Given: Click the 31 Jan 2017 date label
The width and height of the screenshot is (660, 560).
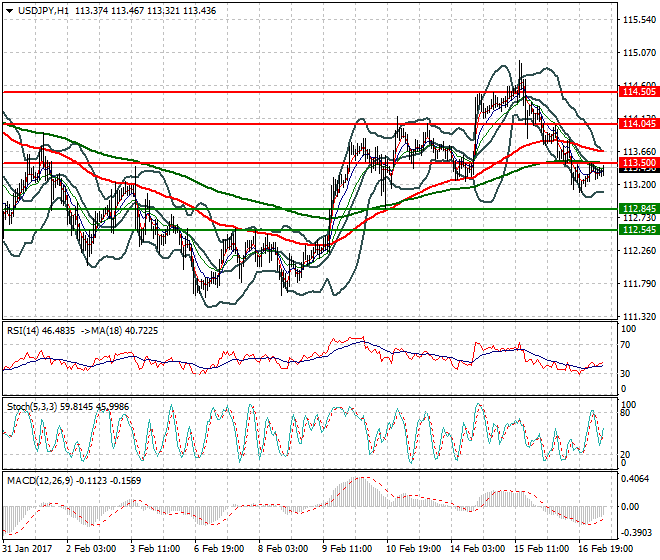Looking at the screenshot, I should (x=28, y=549).
